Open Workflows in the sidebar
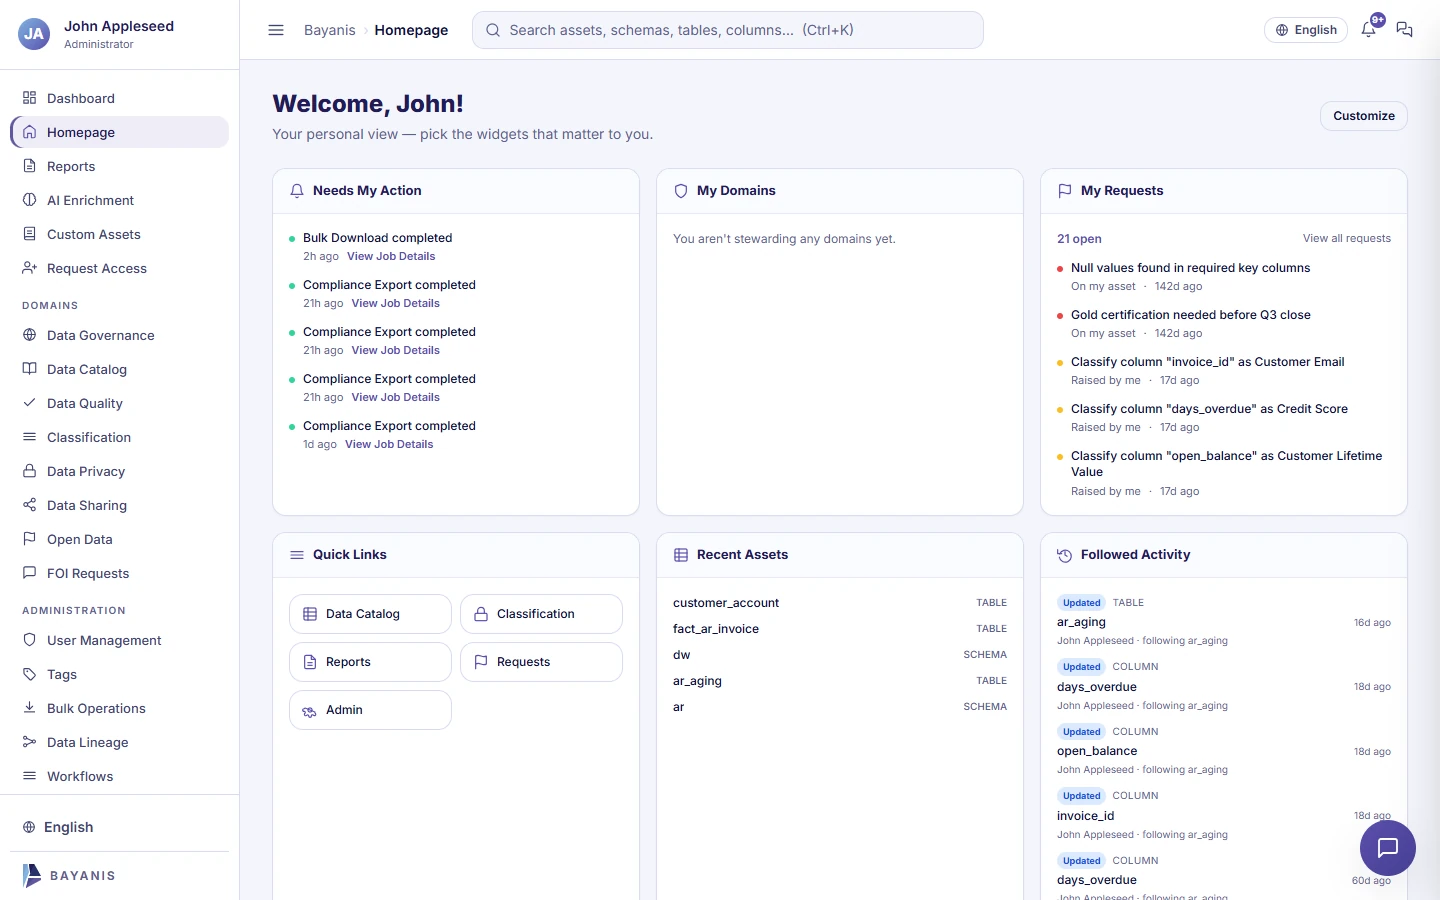The width and height of the screenshot is (1440, 900). pos(120,776)
